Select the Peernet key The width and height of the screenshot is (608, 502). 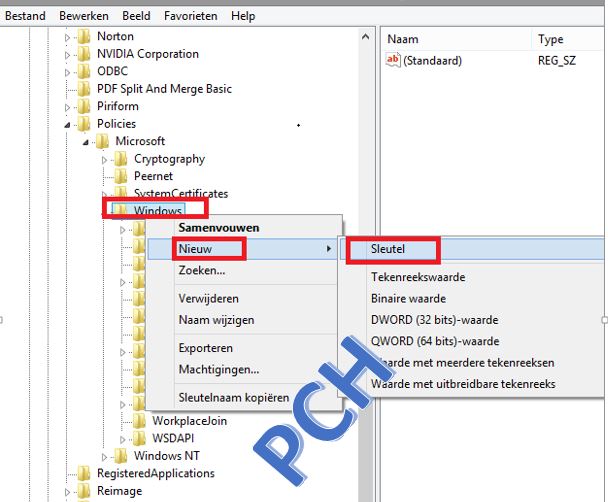pyautogui.click(x=154, y=176)
